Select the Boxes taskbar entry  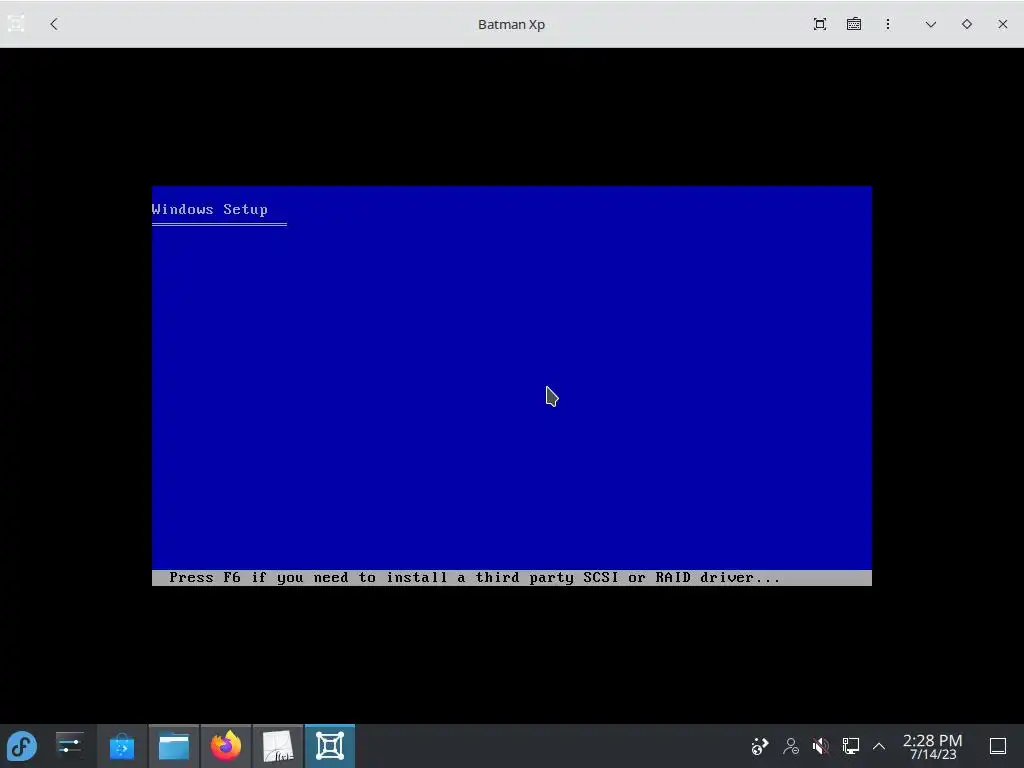(x=330, y=746)
